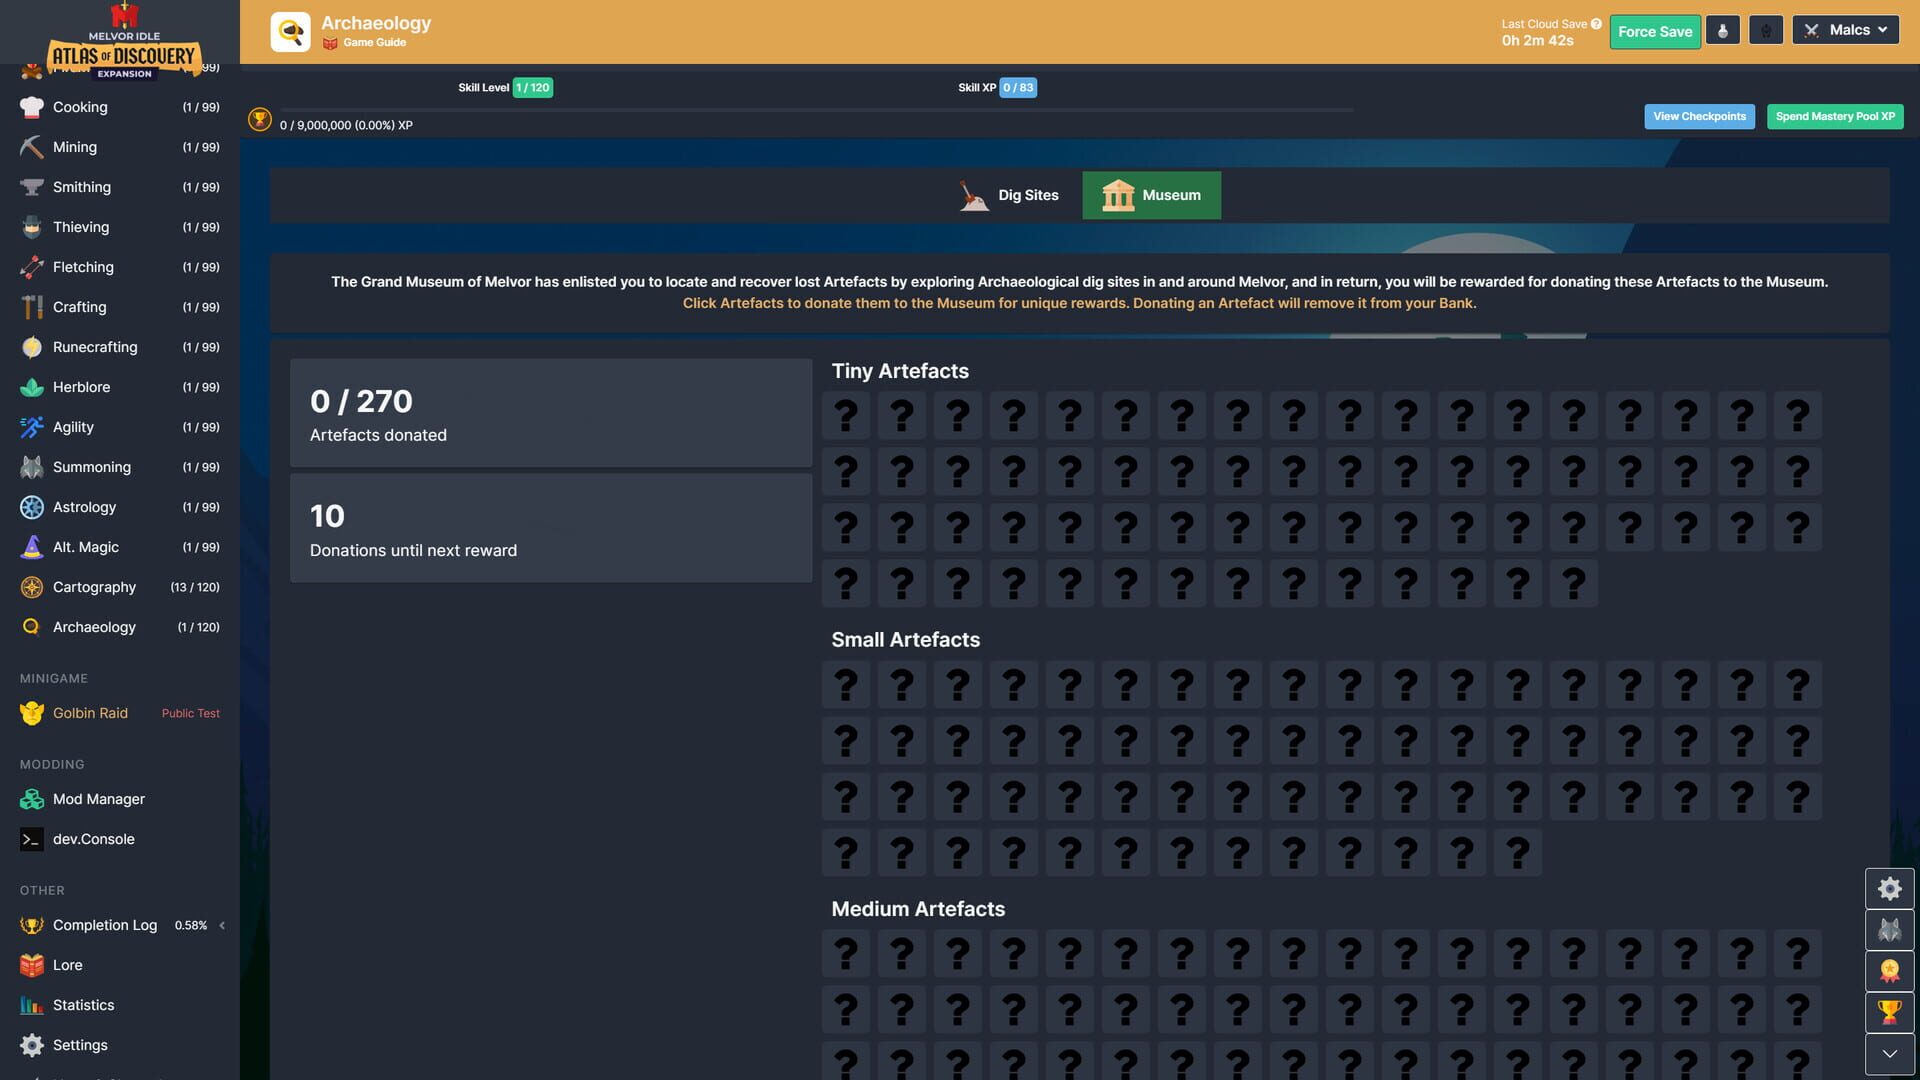Screen dimensions: 1920x1080
Task: Open the potions icon in the top bar
Action: tap(1722, 30)
